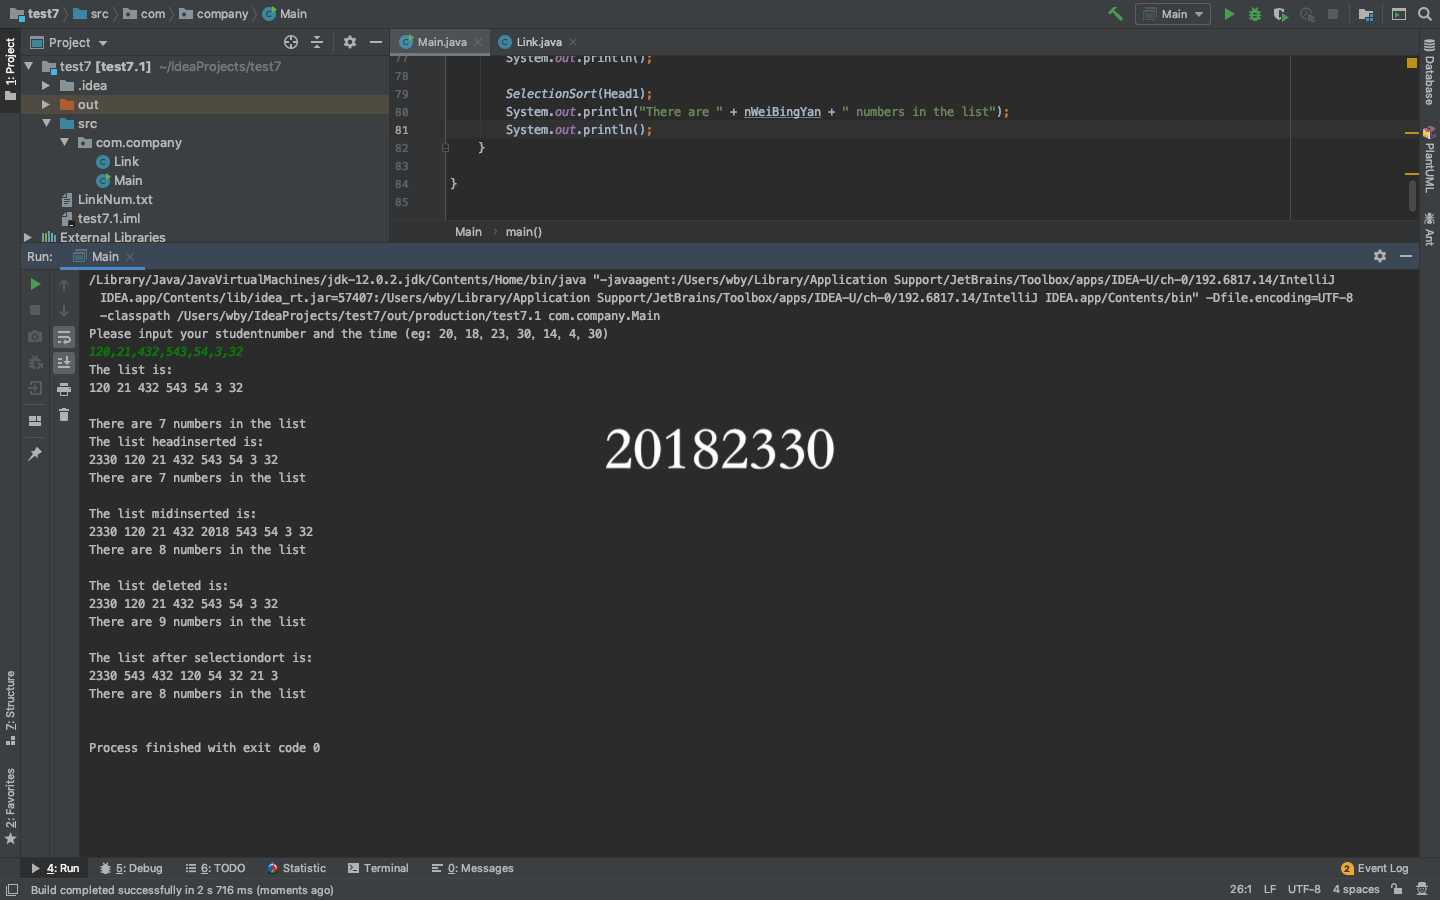Toggle the Z: Structure side panel
The image size is (1440, 900).
coord(10,709)
